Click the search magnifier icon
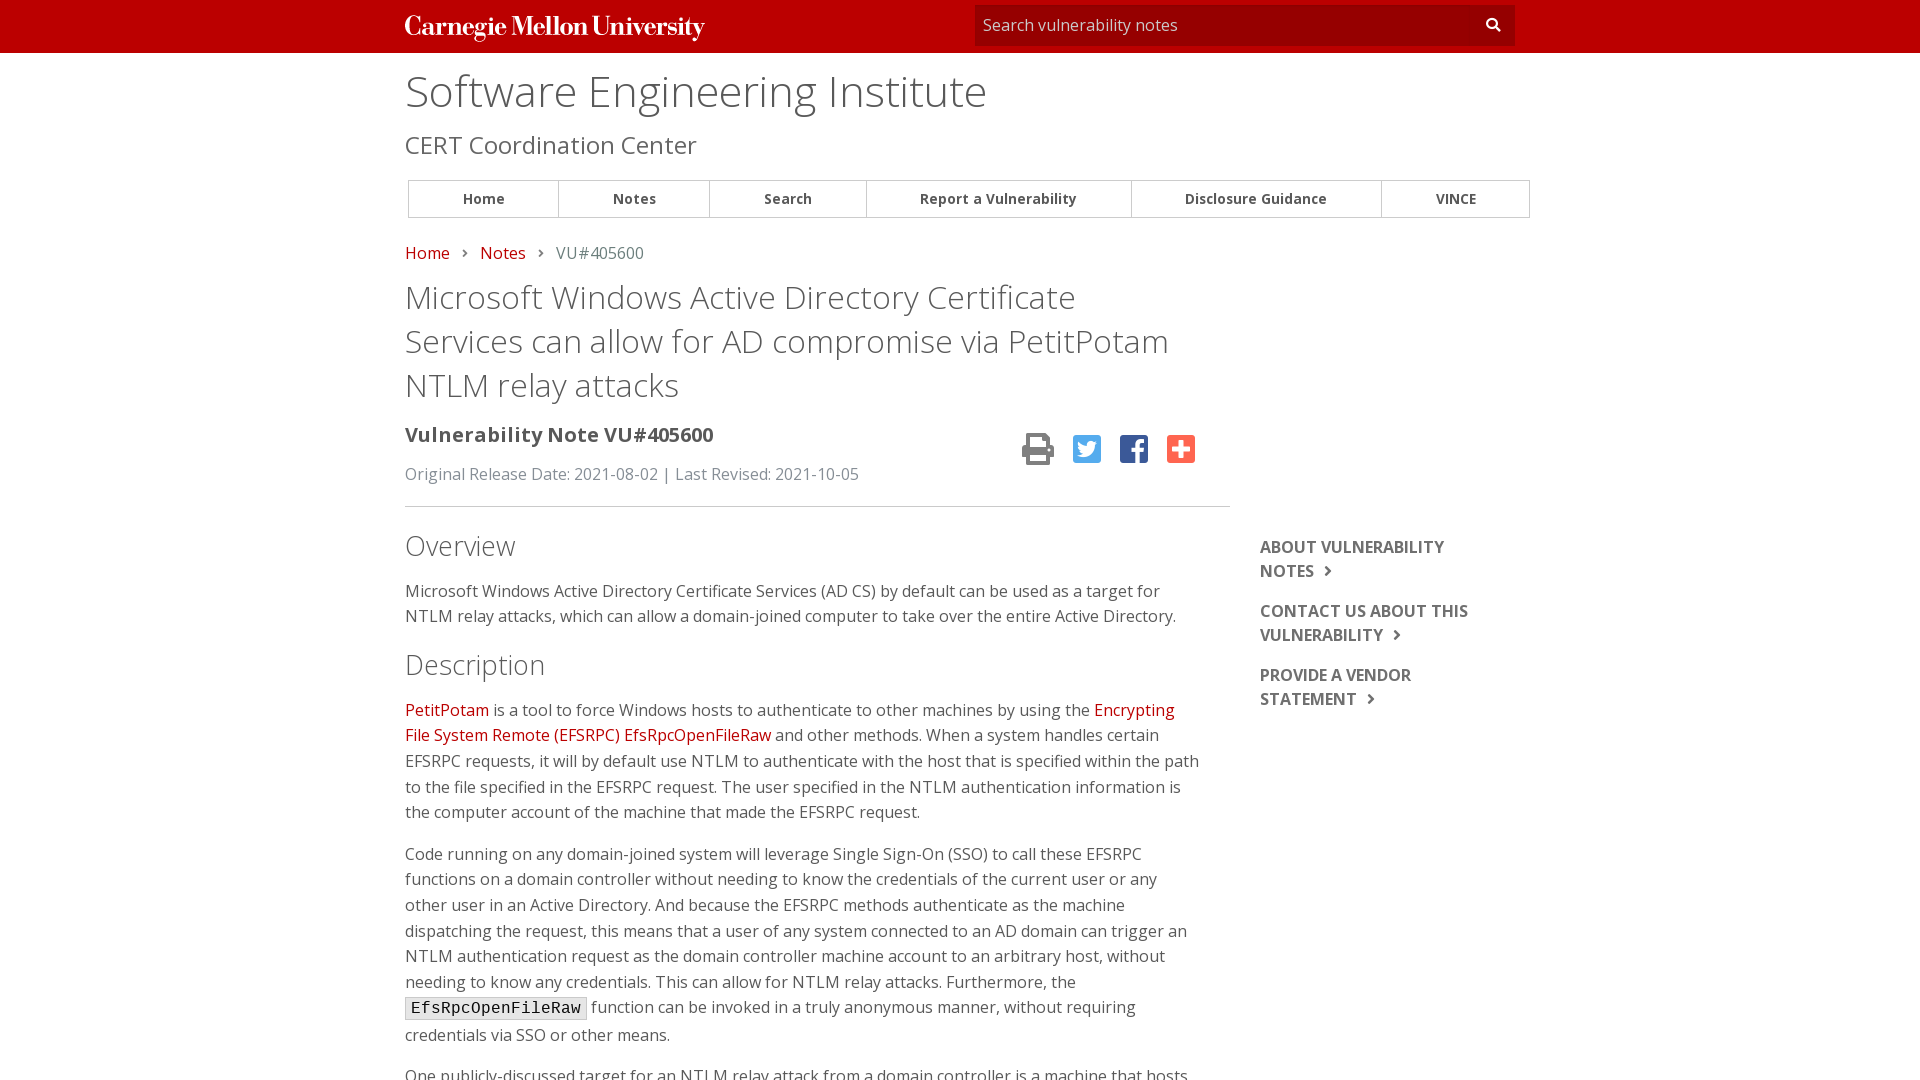 tap(1492, 24)
